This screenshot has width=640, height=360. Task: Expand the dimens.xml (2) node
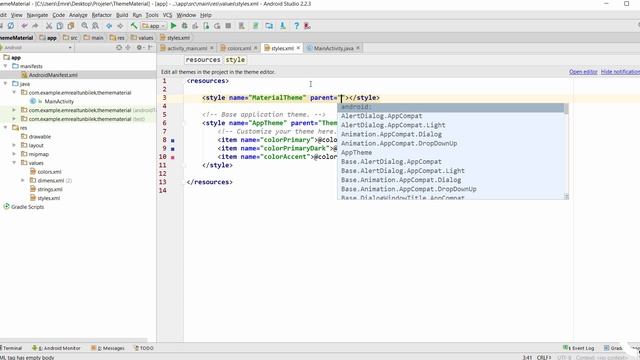click(x=23, y=180)
